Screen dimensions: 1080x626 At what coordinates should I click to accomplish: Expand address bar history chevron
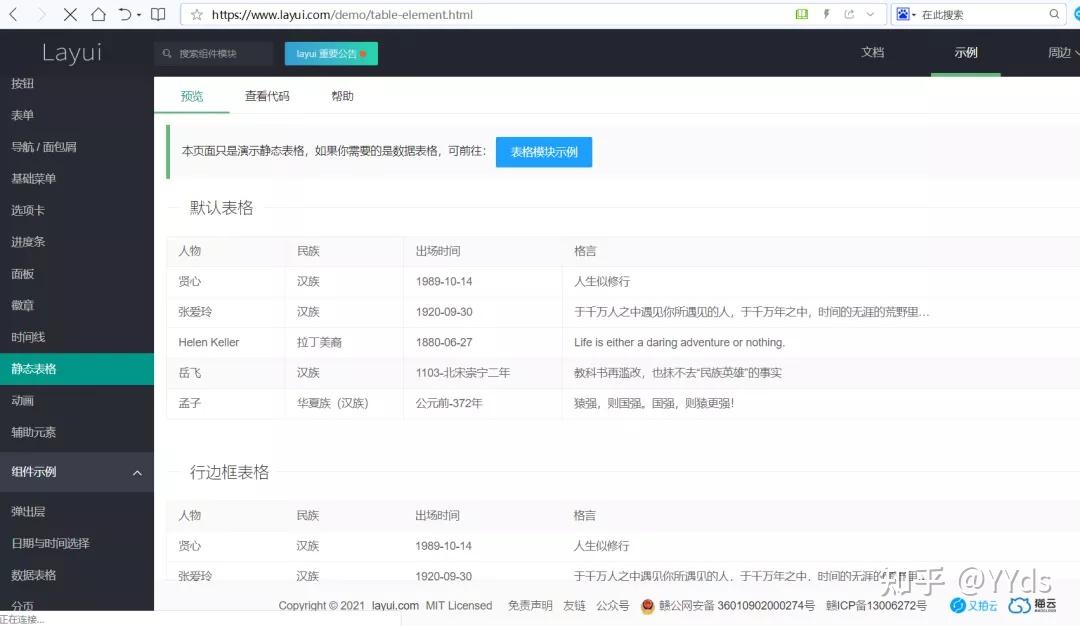tap(871, 14)
